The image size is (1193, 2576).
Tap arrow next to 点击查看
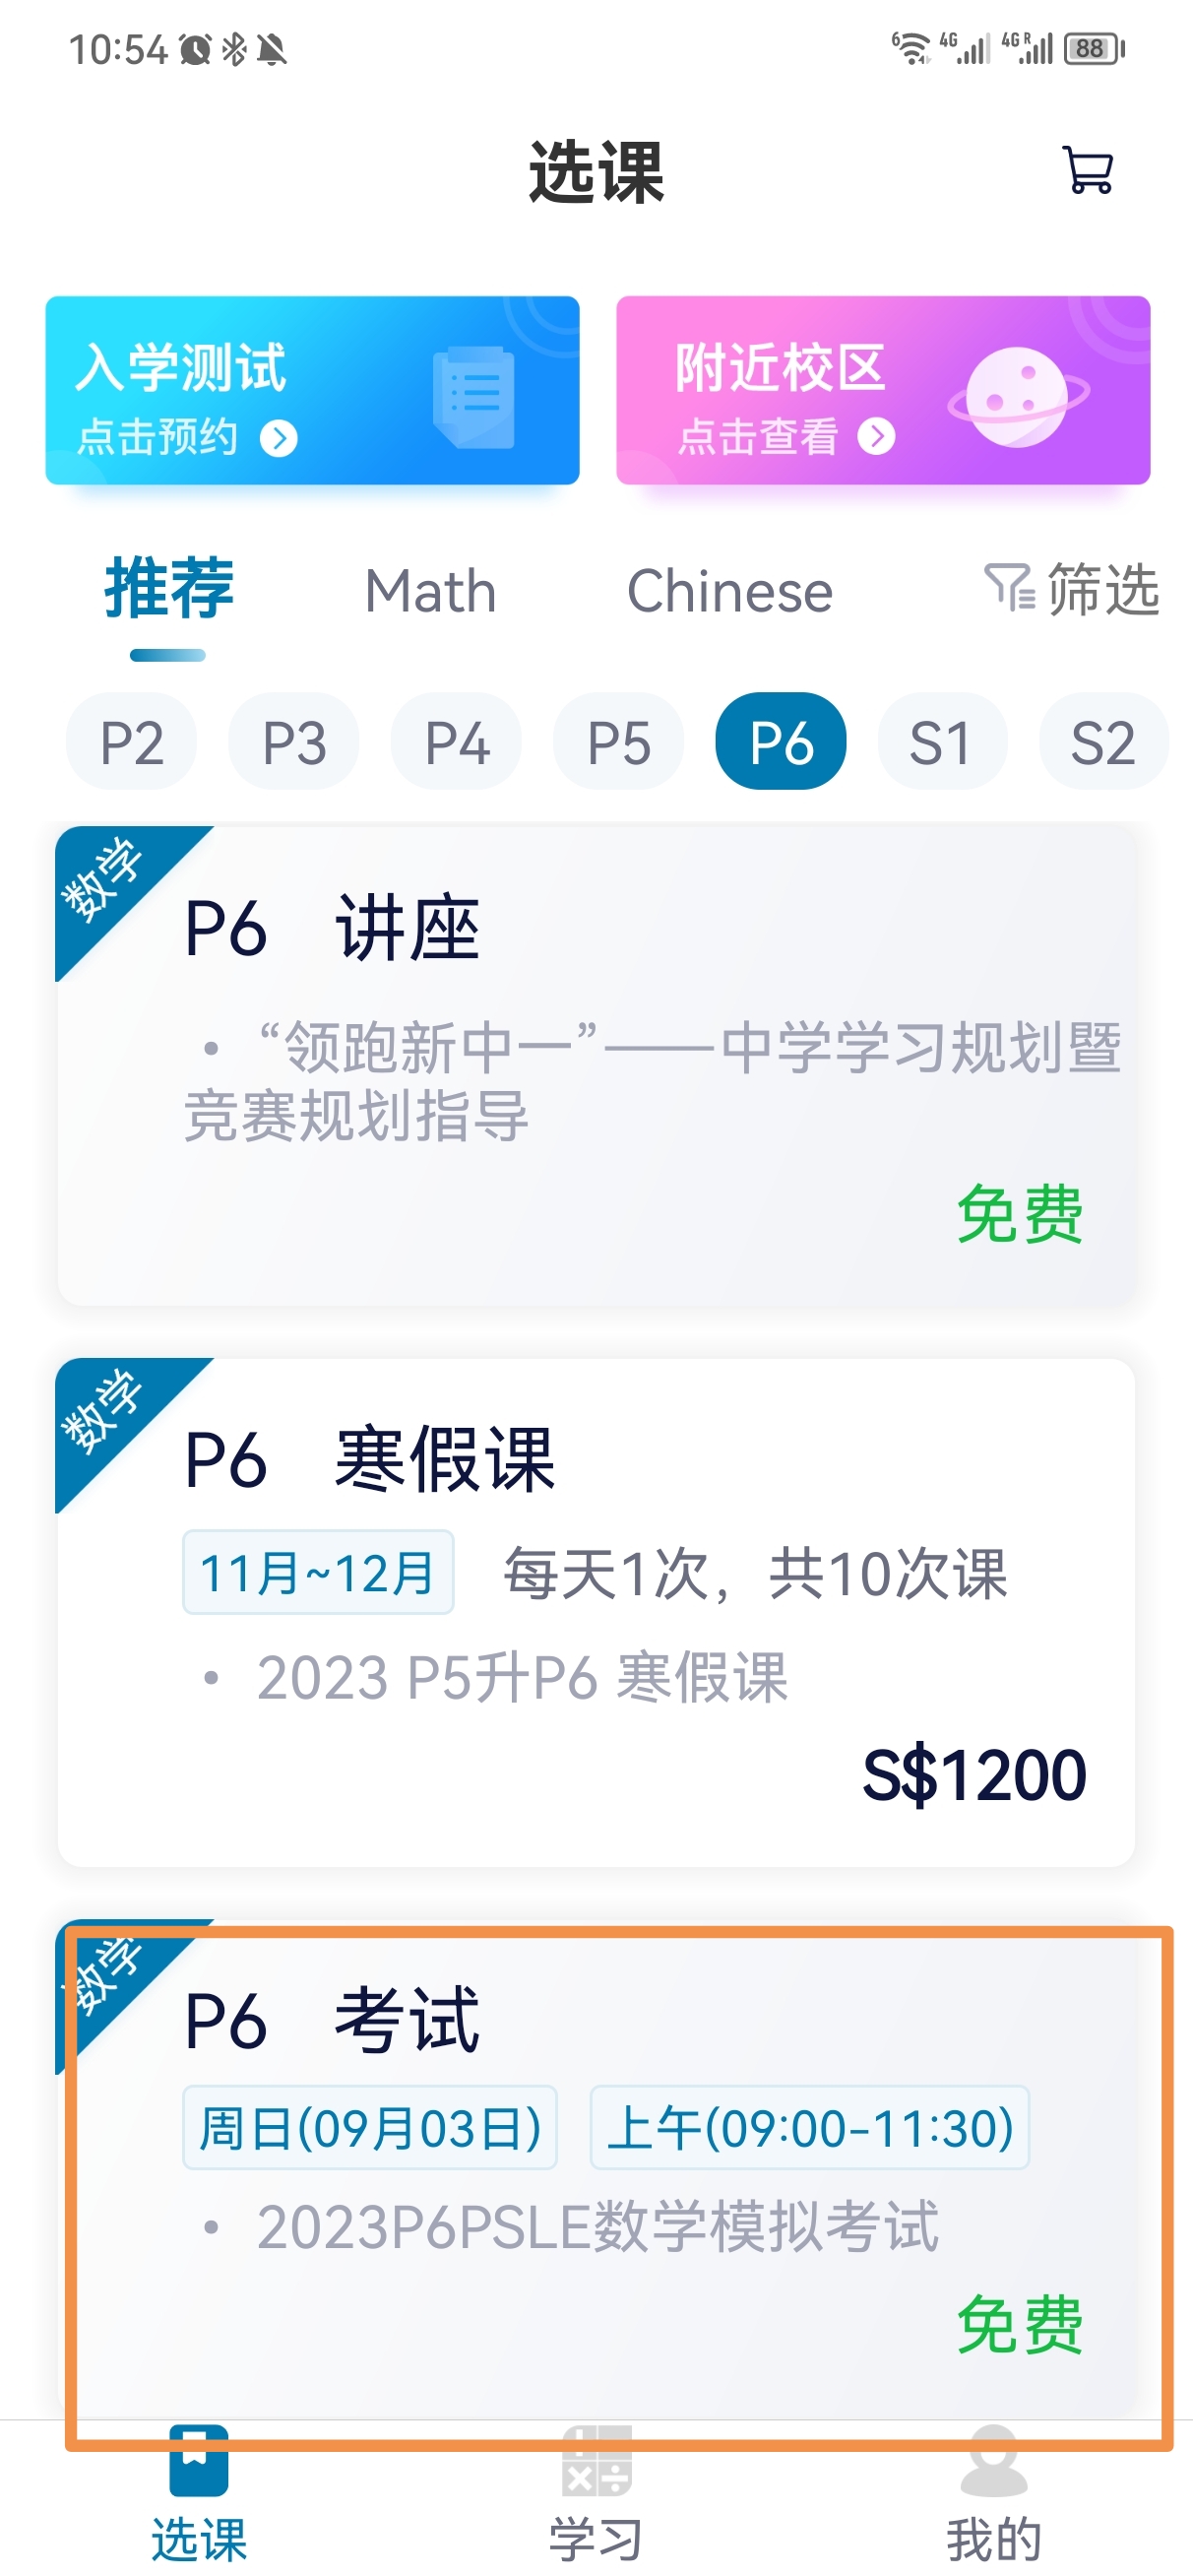click(876, 436)
